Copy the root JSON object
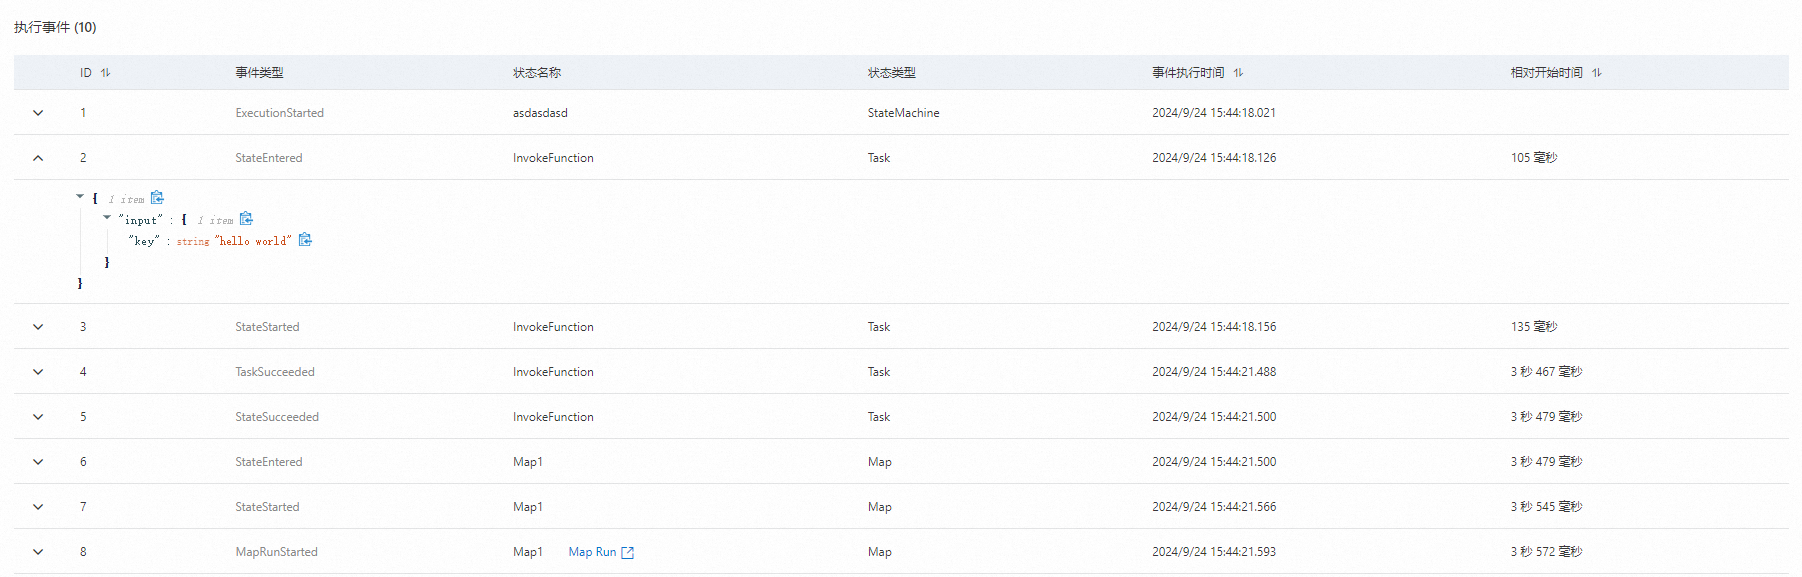Viewport: 1802px width, 577px height. (x=157, y=198)
